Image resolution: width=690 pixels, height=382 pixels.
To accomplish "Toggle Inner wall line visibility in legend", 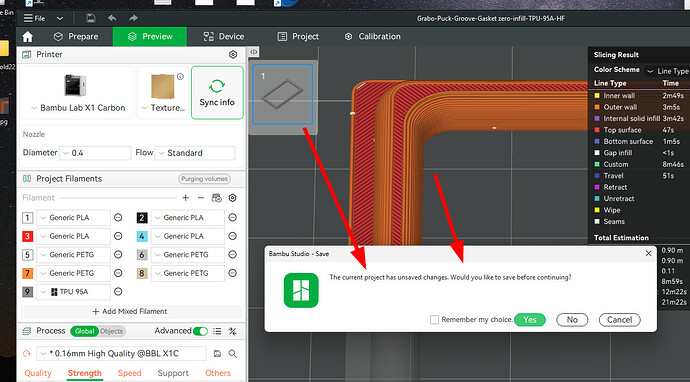I will [597, 96].
